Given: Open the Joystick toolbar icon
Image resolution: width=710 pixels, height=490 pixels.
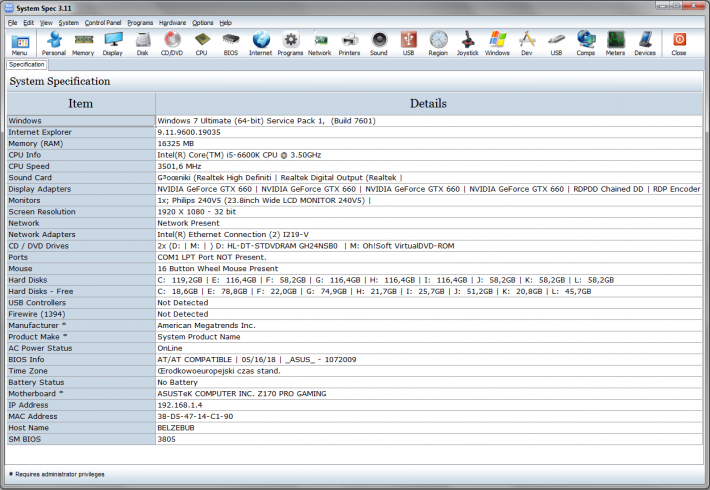Looking at the screenshot, I should 468,44.
